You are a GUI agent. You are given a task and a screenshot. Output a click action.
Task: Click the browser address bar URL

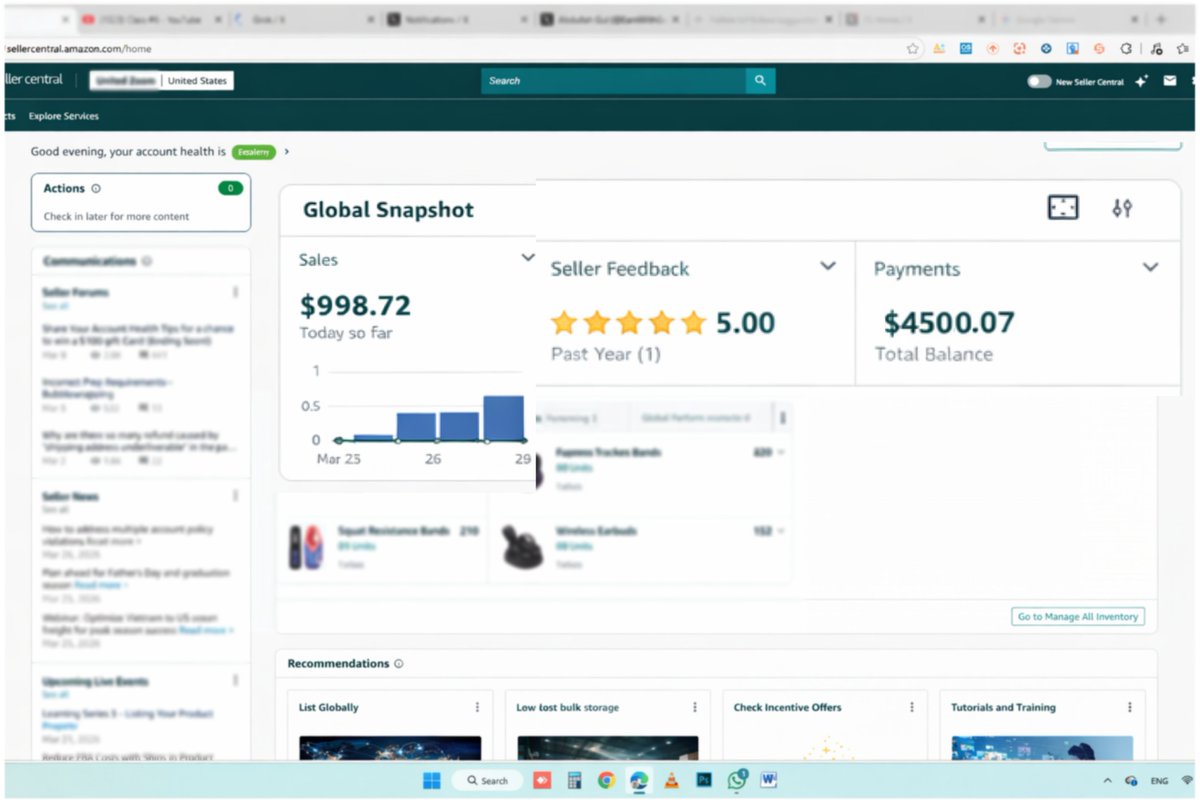77,48
